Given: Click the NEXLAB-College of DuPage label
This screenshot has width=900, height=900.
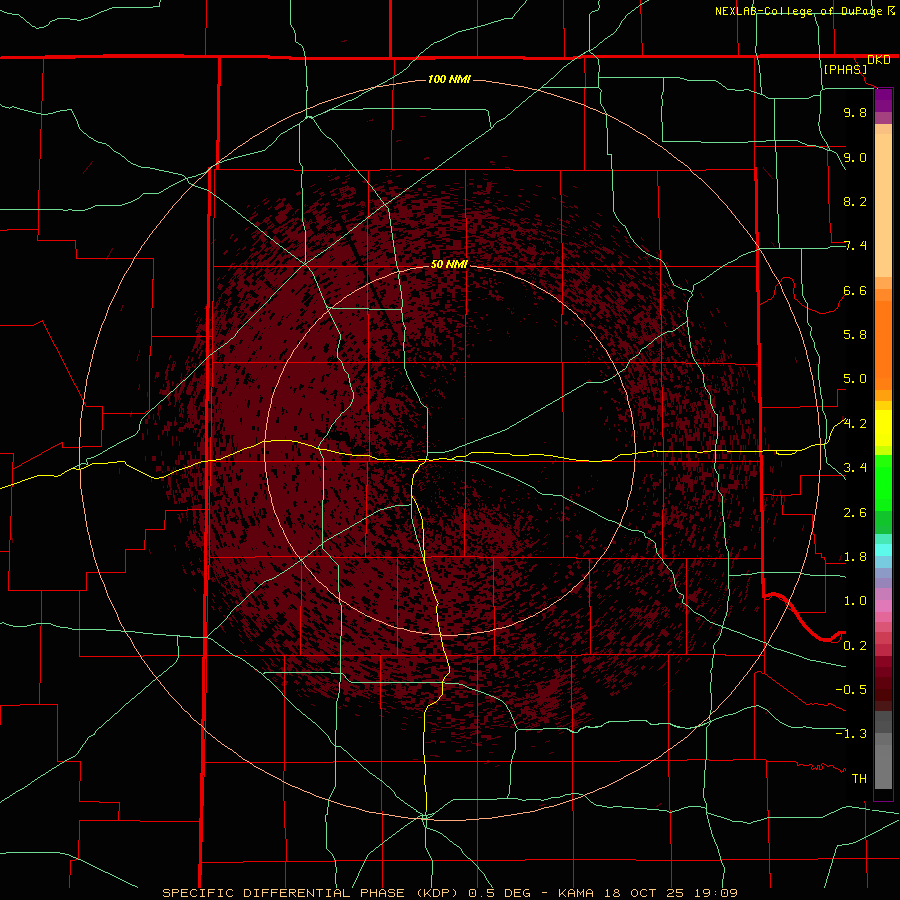Looking at the screenshot, I should [x=798, y=11].
